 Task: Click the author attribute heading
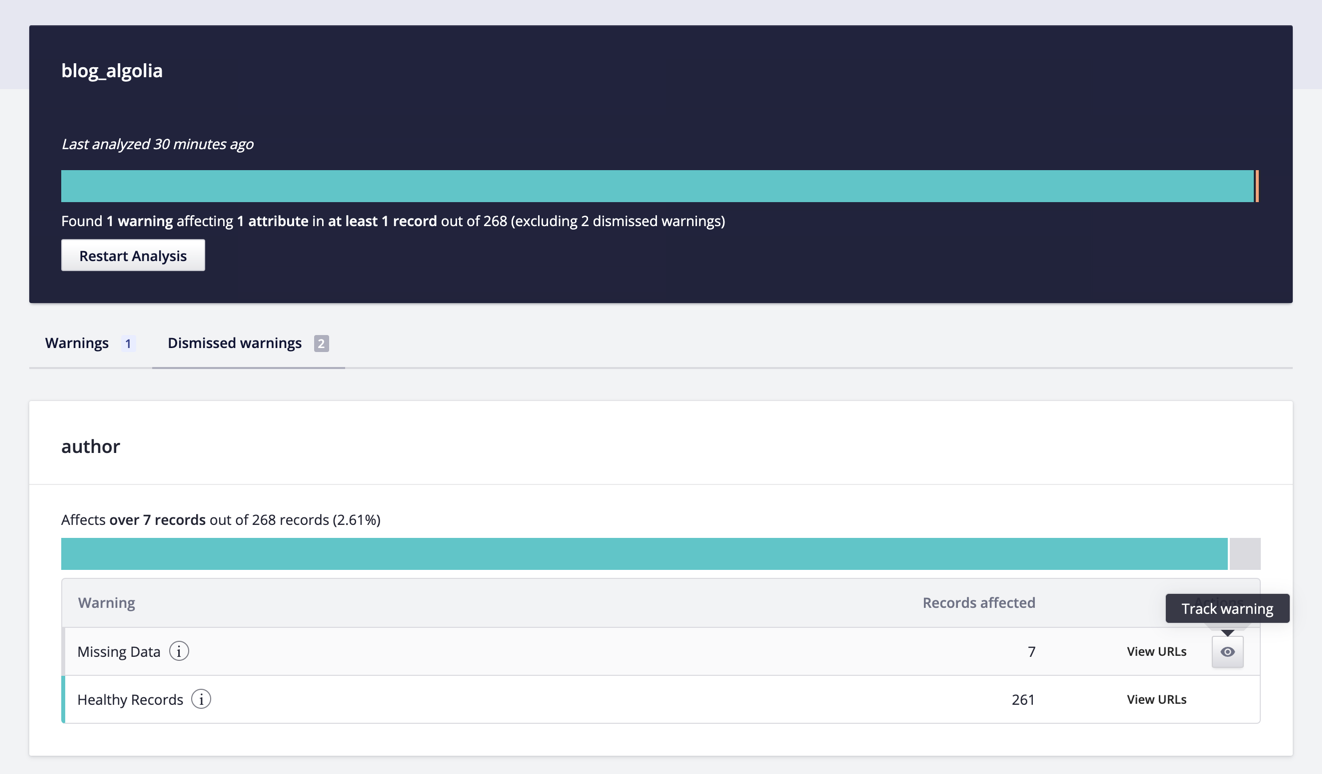(x=91, y=446)
